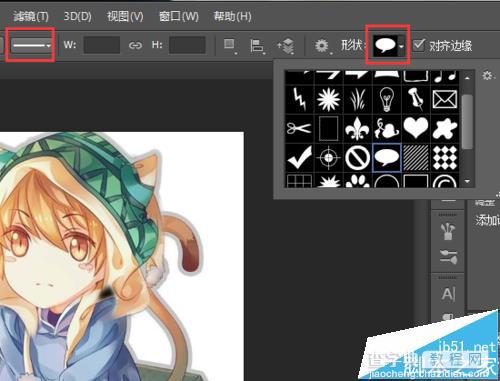Select the heart shape
This screenshot has height=381, width=500.
pos(416,128)
